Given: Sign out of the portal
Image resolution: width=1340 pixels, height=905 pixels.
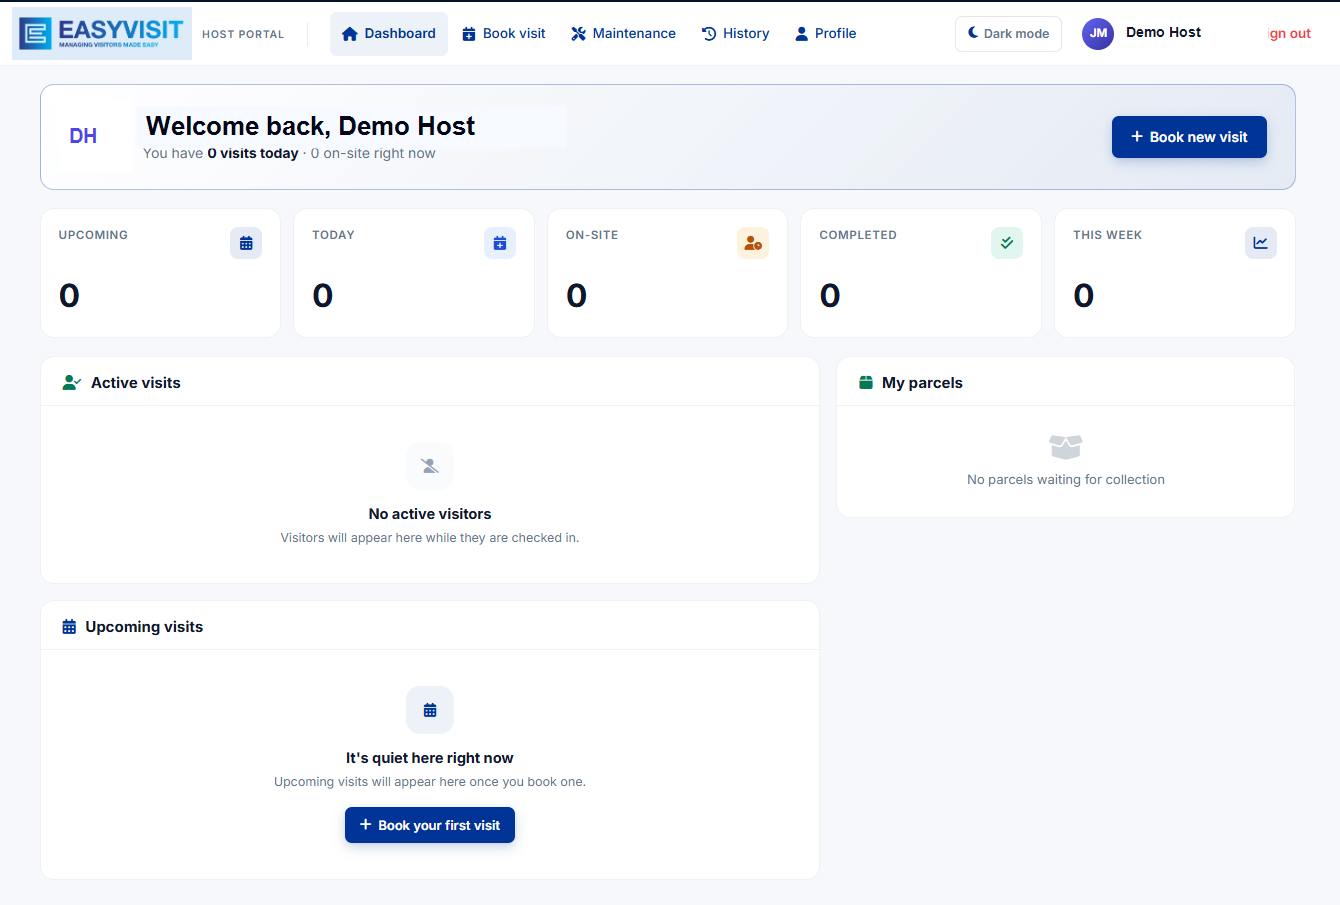Looking at the screenshot, I should point(1290,34).
